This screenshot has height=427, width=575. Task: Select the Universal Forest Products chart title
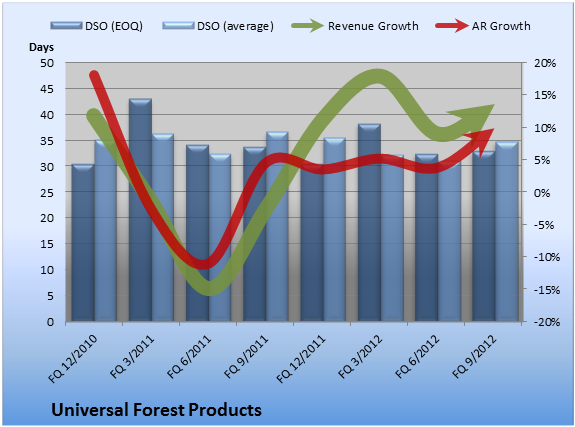(x=157, y=410)
